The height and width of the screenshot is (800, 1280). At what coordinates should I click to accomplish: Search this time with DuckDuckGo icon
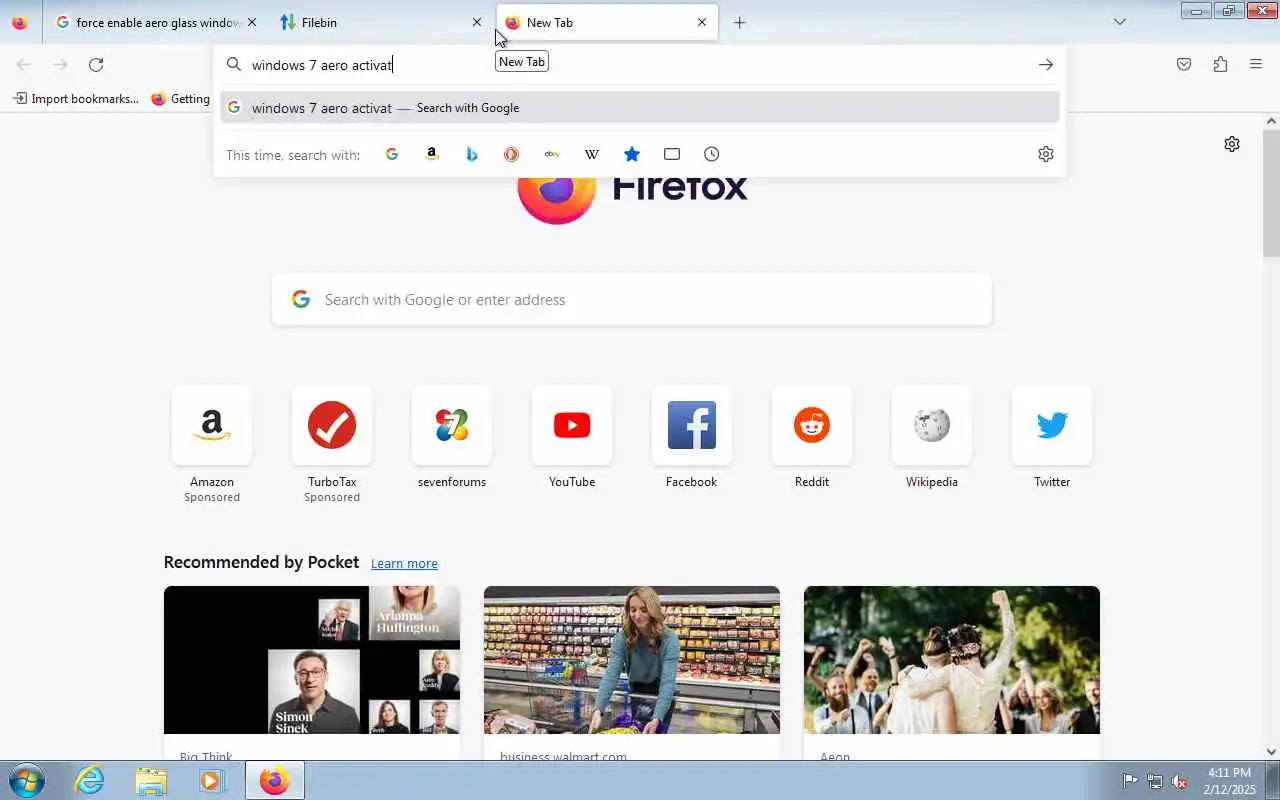(512, 154)
